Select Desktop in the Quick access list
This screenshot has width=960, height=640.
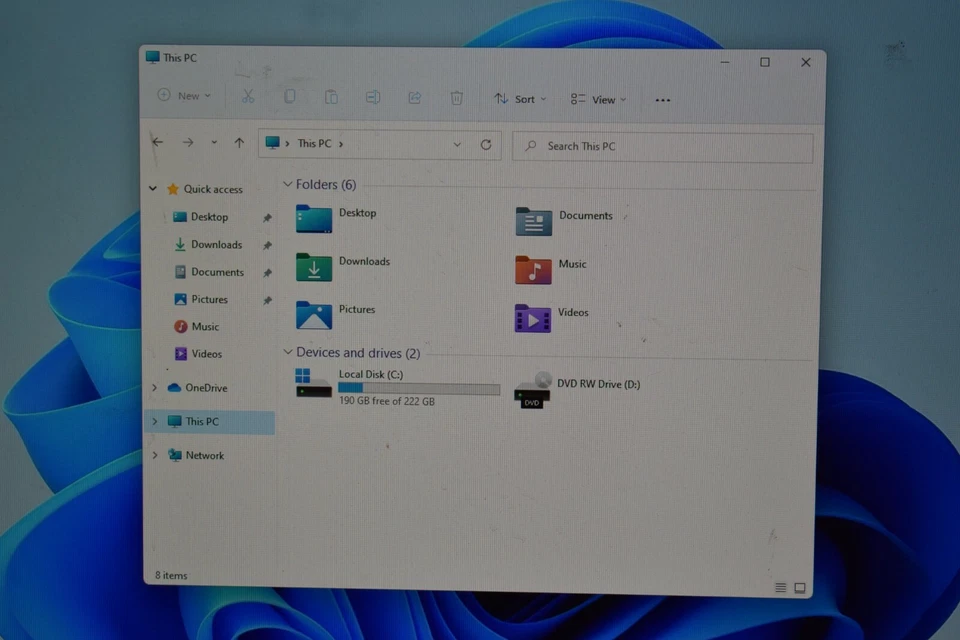click(209, 217)
